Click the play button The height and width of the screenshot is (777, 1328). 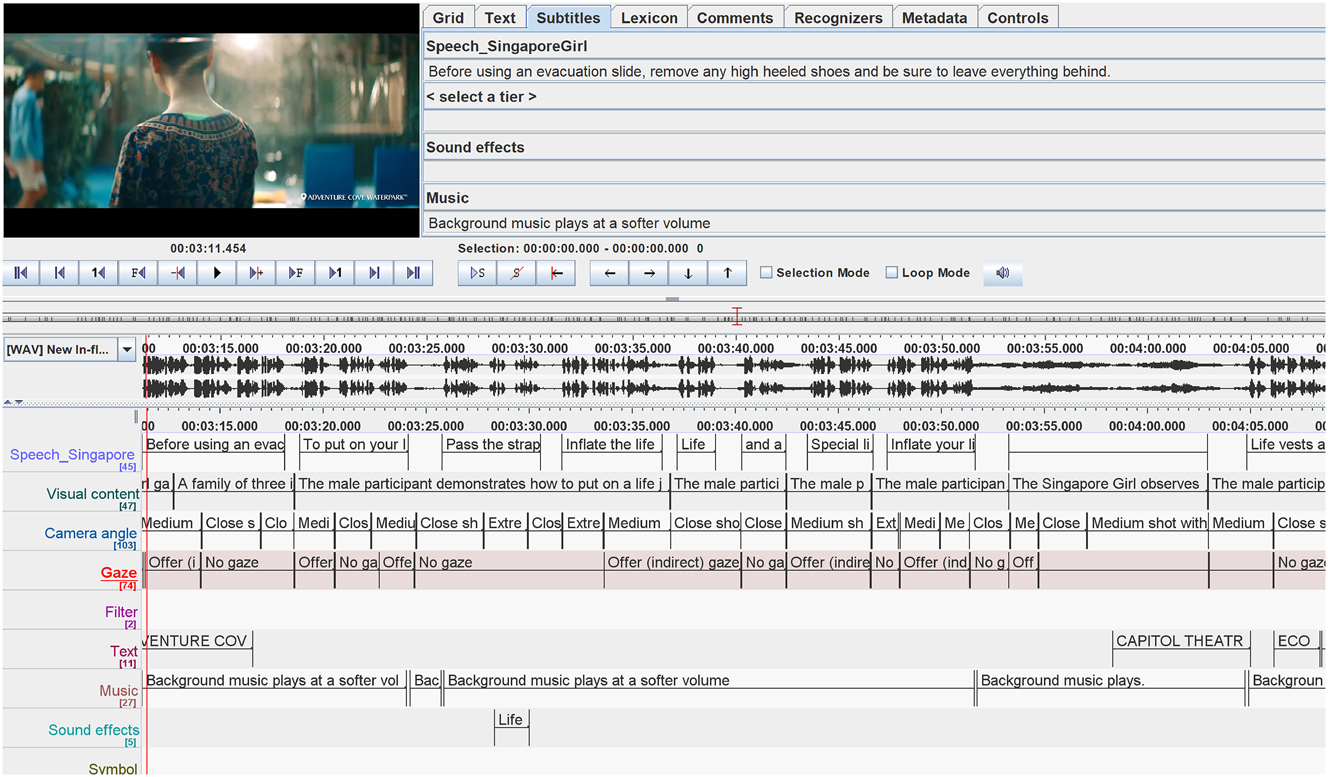217,273
